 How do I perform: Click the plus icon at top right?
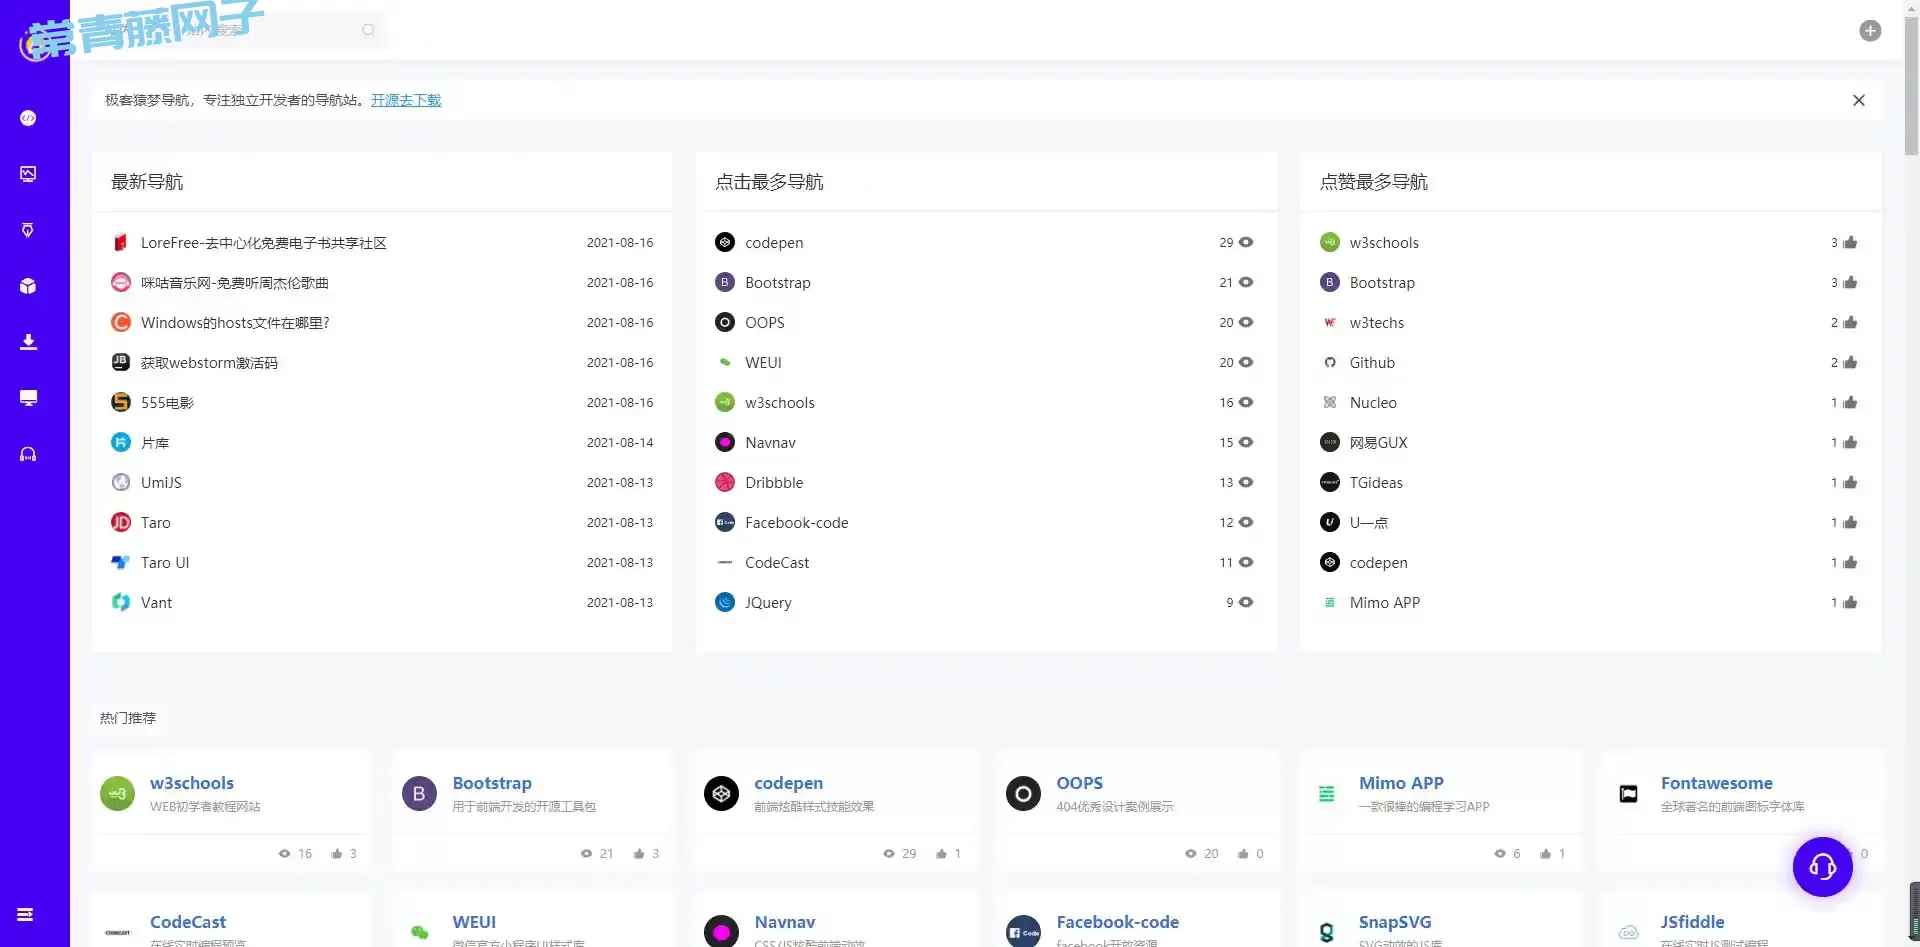pos(1869,31)
